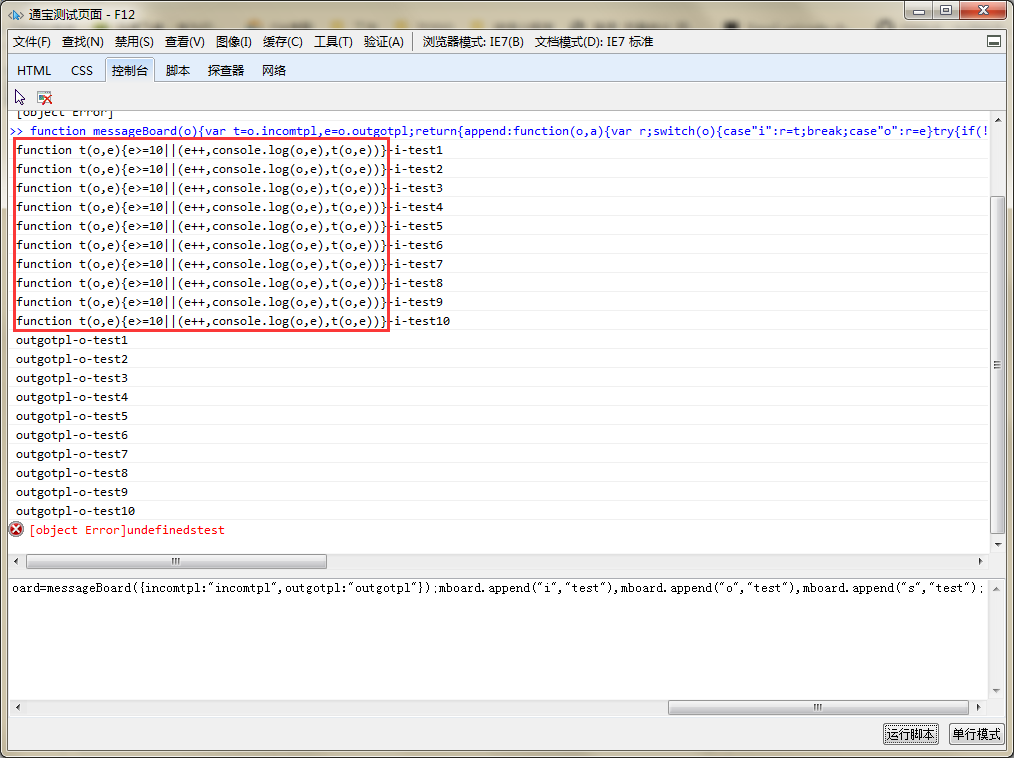Viewport: 1014px width, 758px height.
Task: Click the pin window icon at top right
Action: 994,41
